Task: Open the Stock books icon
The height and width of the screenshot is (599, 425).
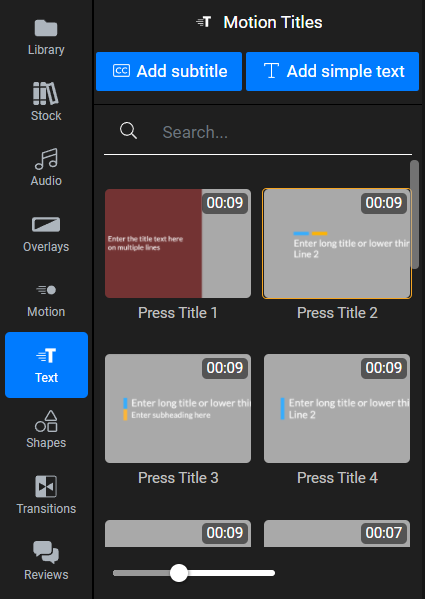Action: pos(46,93)
